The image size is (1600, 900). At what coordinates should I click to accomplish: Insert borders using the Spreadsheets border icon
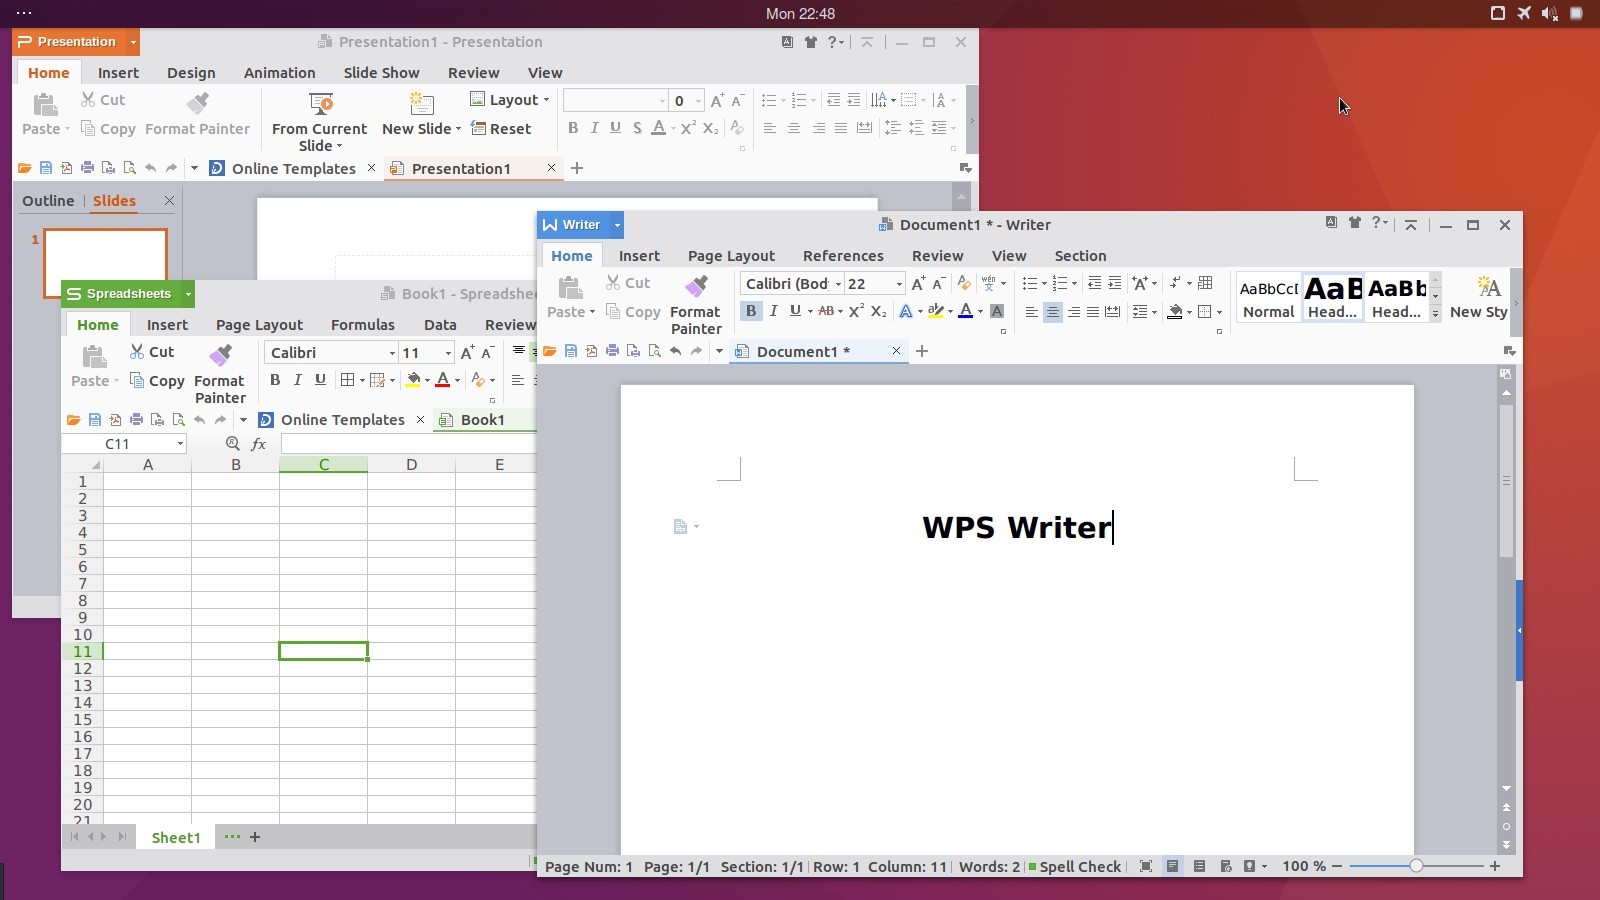tap(347, 380)
